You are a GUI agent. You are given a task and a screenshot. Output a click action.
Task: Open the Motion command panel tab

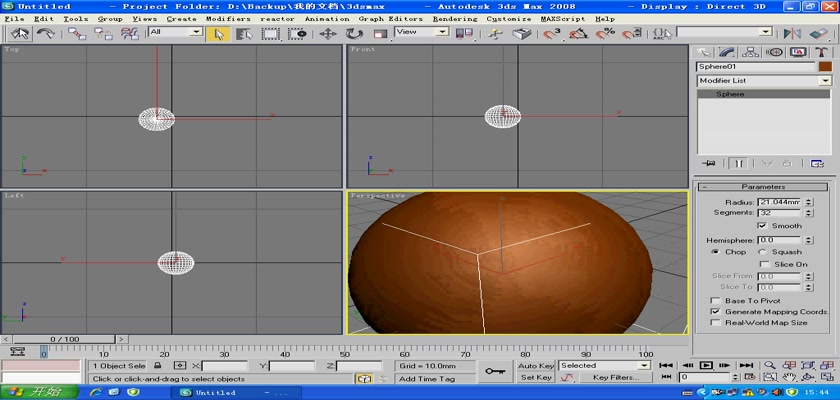[774, 52]
